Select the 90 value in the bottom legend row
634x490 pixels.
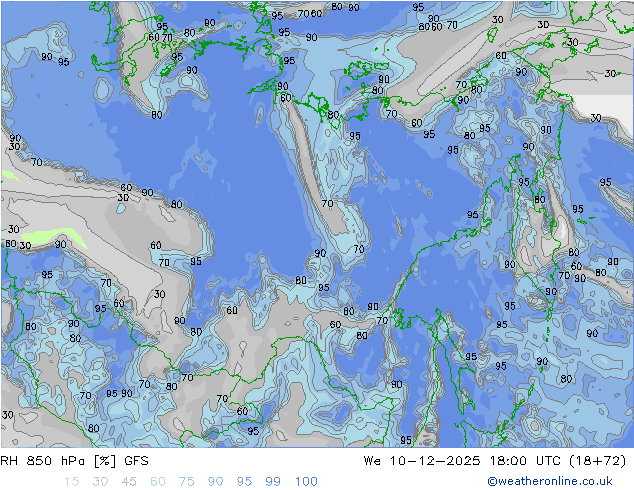[215, 482]
